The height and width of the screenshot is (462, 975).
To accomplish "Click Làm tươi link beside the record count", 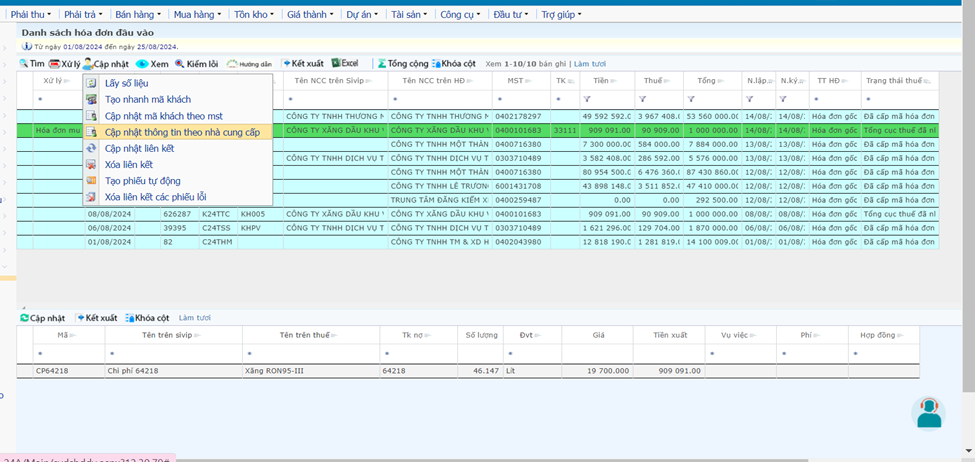I will (589, 64).
